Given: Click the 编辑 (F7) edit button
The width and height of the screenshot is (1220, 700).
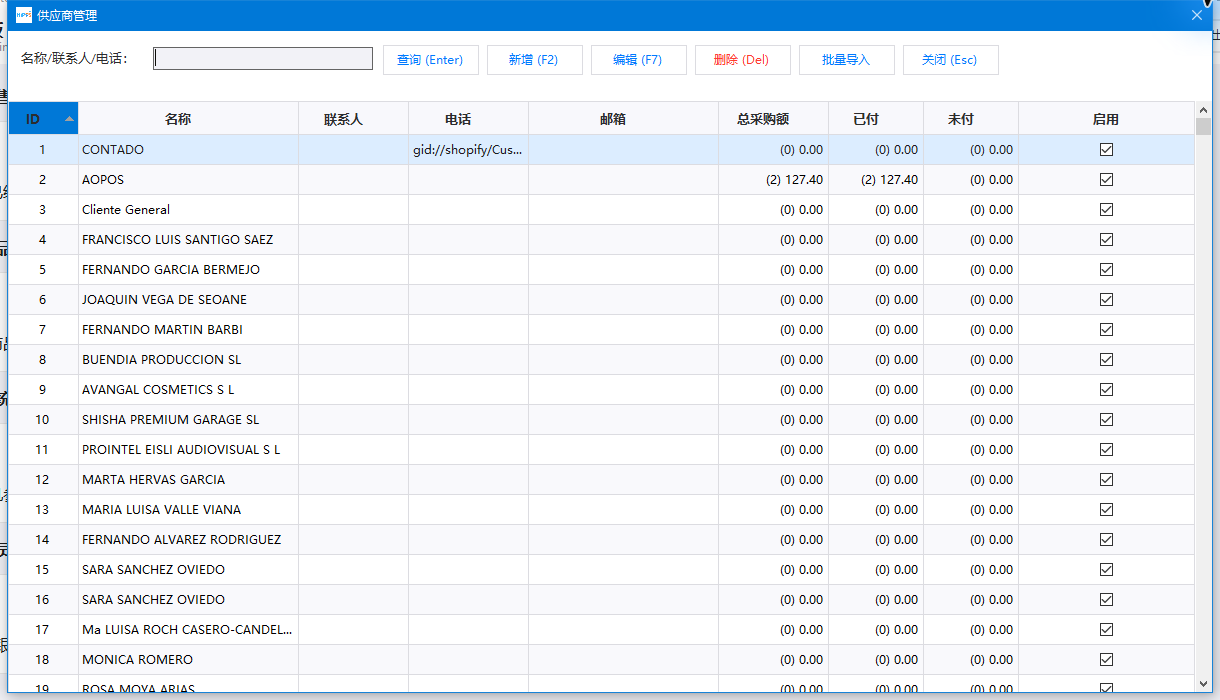Looking at the screenshot, I should [638, 60].
